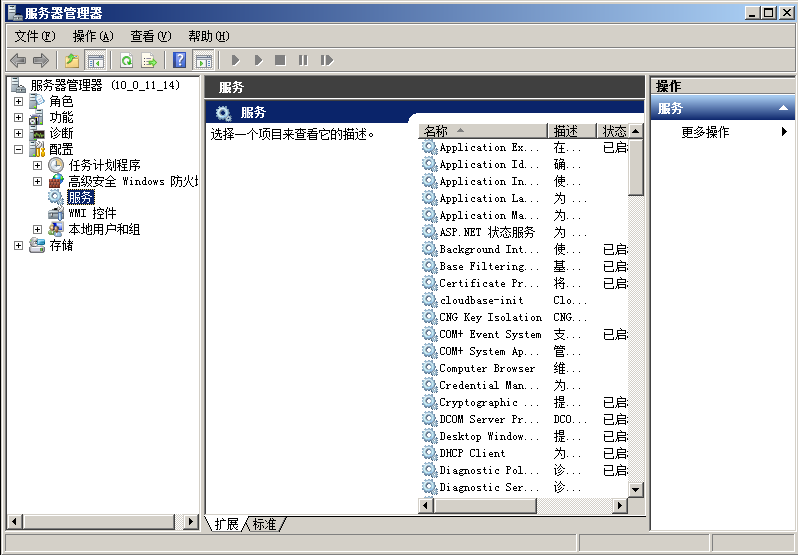798x555 pixels.
Task: Toggle the action pane show/hide icon
Action: point(203,60)
